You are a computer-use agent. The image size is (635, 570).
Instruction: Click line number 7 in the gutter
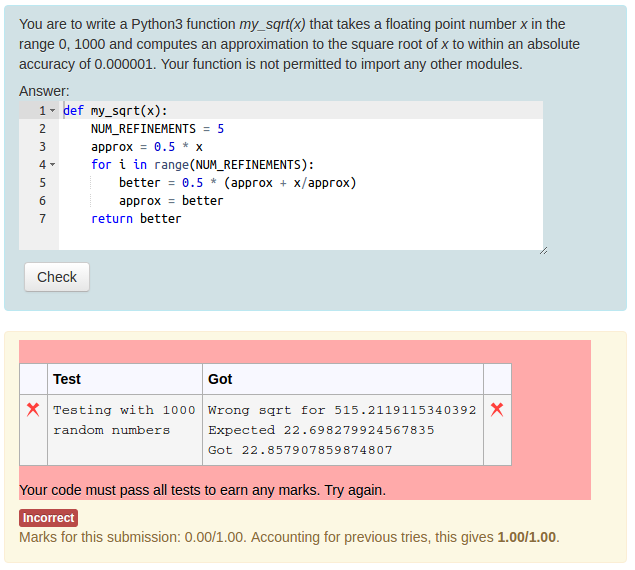pyautogui.click(x=42, y=219)
